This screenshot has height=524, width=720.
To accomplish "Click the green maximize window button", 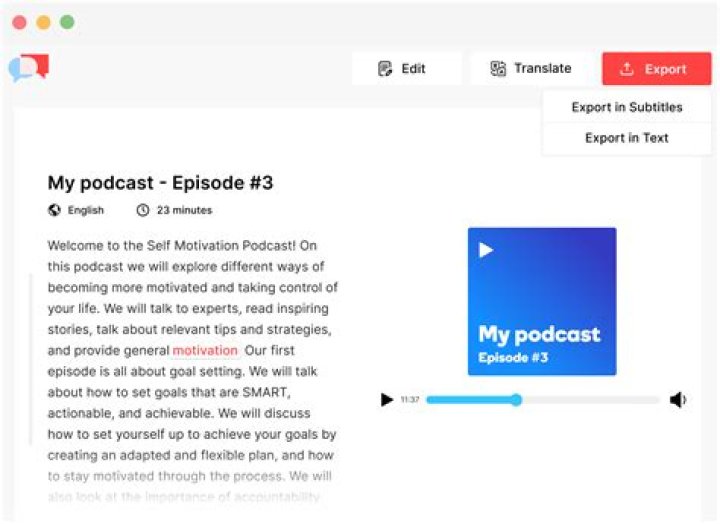I will [67, 22].
